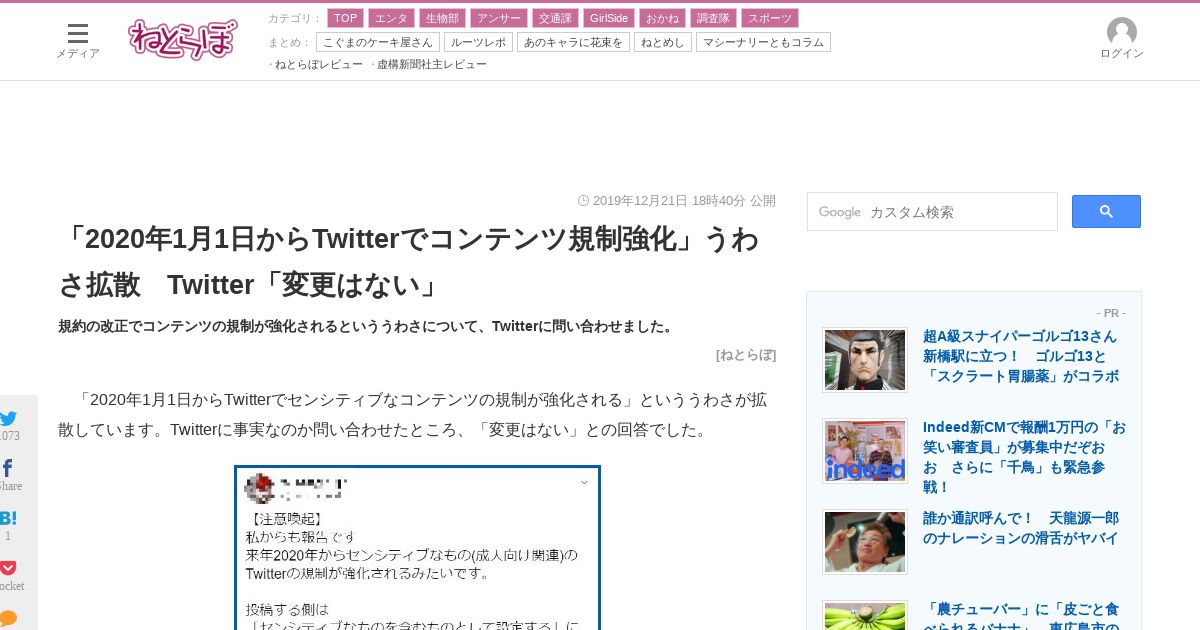Open the ゴルゴ13 スクラート胃腸薬 article link
Viewport: 1200px width, 630px height.
(1021, 356)
